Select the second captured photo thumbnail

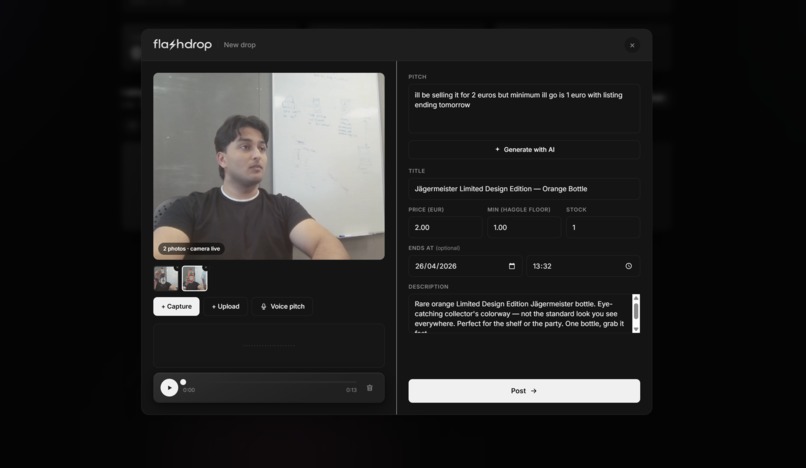195,279
